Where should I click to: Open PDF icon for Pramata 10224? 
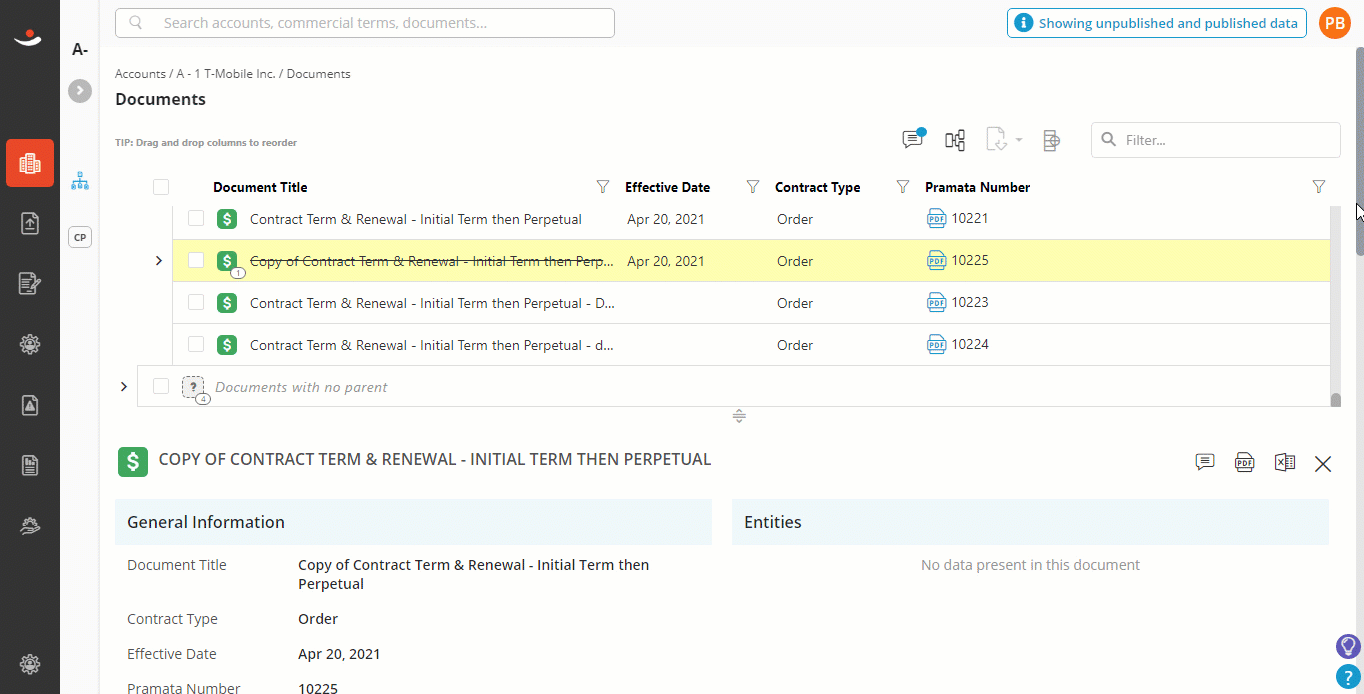tap(936, 345)
